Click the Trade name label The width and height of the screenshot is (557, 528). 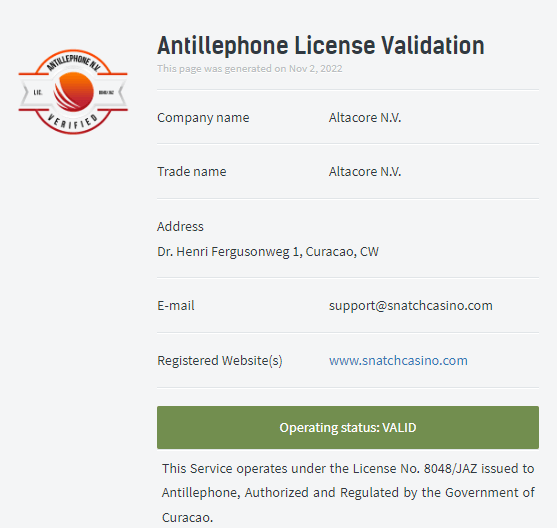[x=192, y=172]
